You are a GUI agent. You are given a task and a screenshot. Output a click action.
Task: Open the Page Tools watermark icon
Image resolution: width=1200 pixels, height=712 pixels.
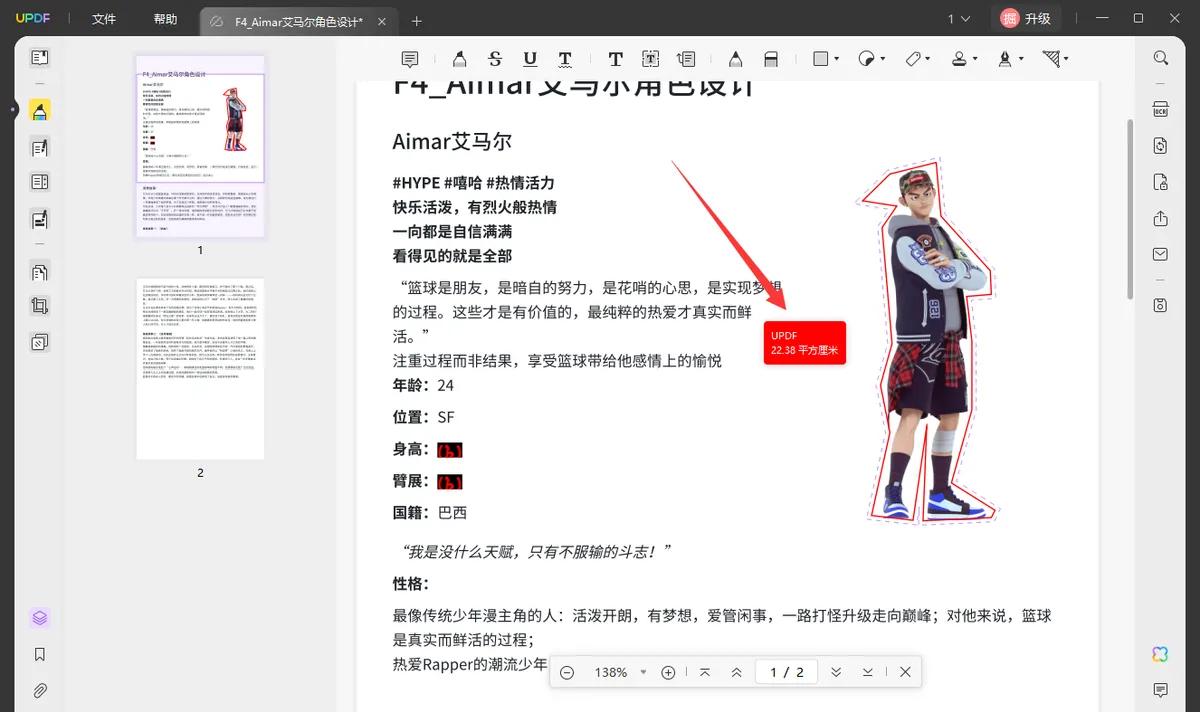pyautogui.click(x=39, y=342)
